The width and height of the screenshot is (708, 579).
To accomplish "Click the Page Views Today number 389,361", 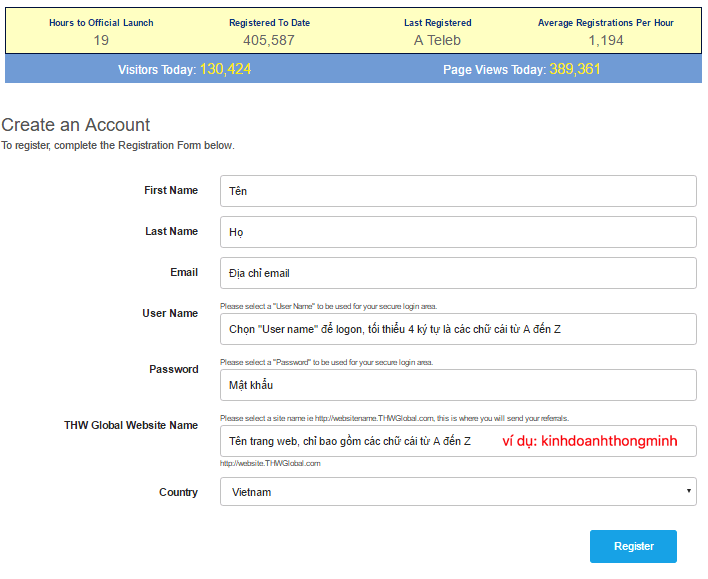I will pos(575,69).
